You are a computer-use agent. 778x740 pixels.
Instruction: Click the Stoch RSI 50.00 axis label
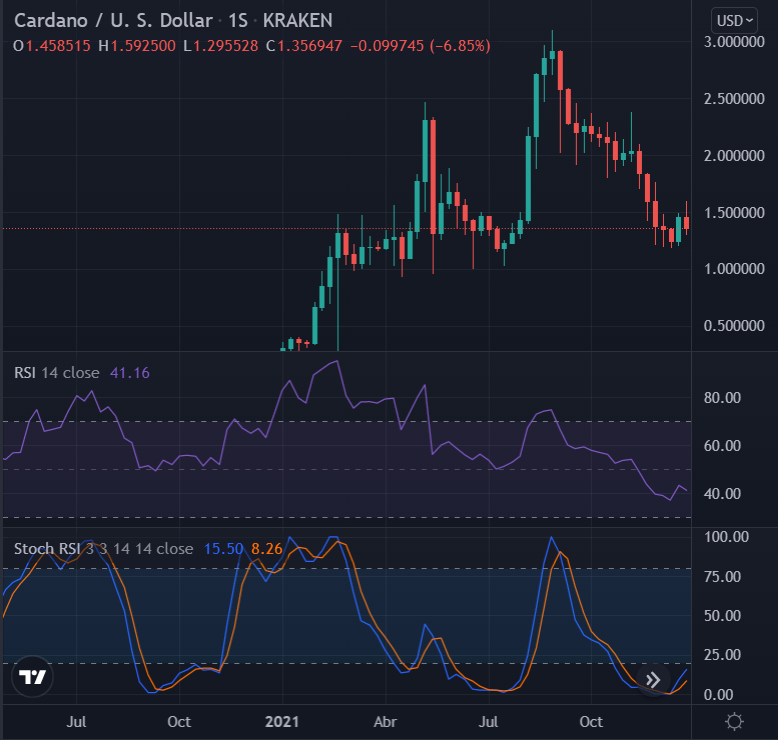point(722,615)
